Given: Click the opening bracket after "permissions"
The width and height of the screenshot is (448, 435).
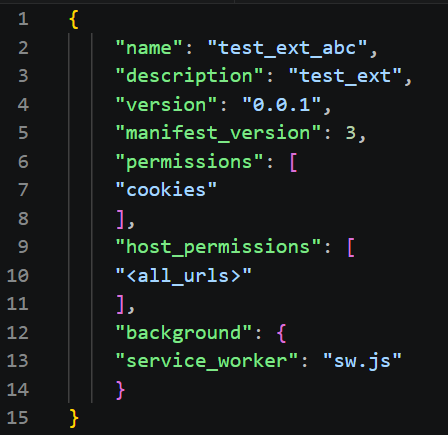Looking at the screenshot, I should [x=294, y=162].
